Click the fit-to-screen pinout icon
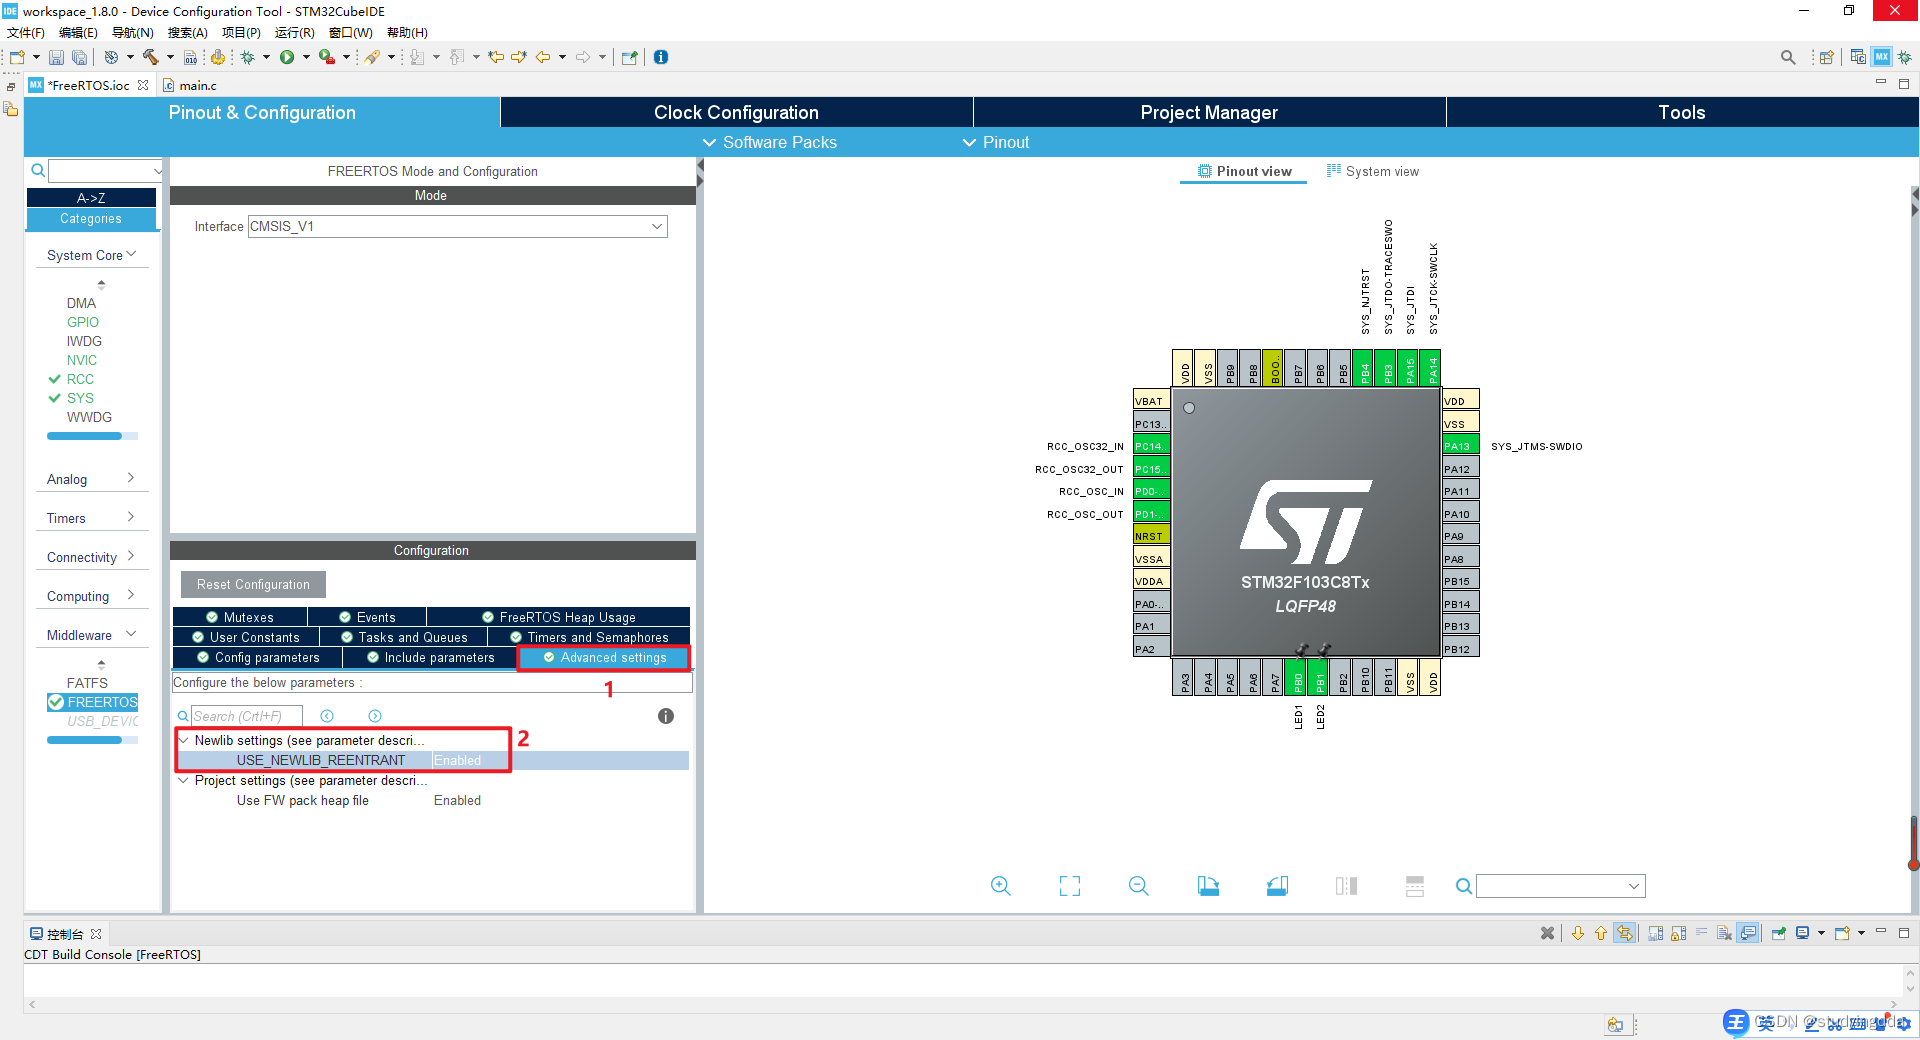 click(1070, 886)
